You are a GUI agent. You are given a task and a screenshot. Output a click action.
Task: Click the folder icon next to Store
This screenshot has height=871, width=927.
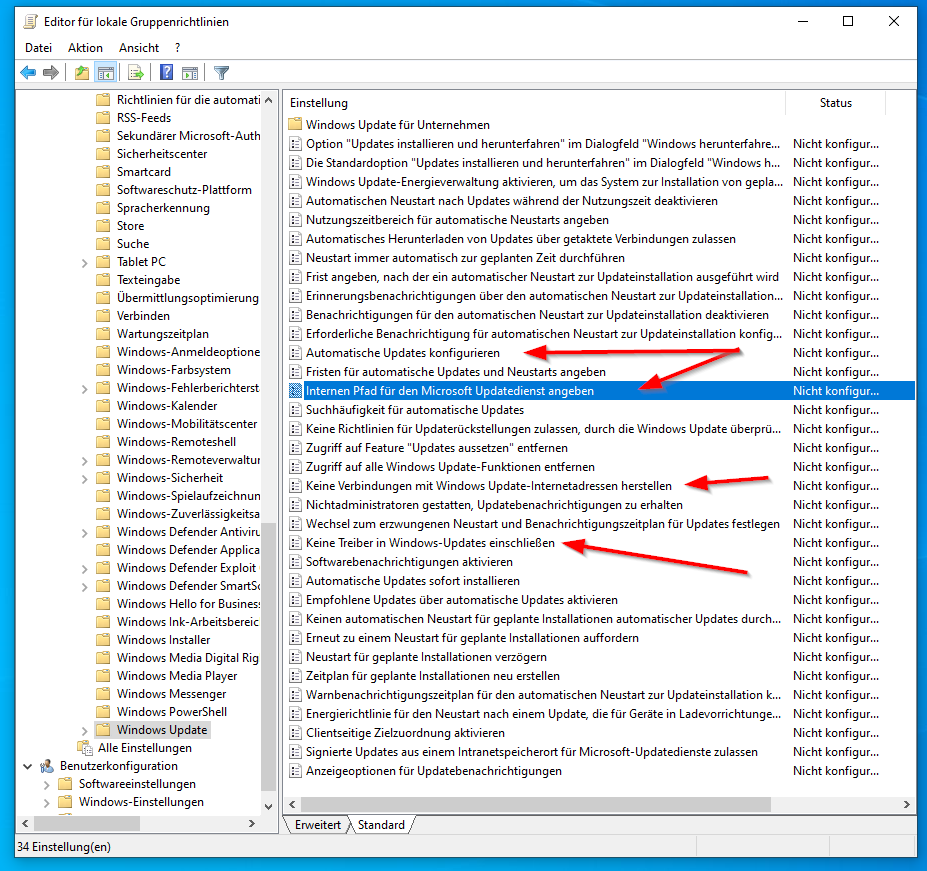pyautogui.click(x=103, y=226)
